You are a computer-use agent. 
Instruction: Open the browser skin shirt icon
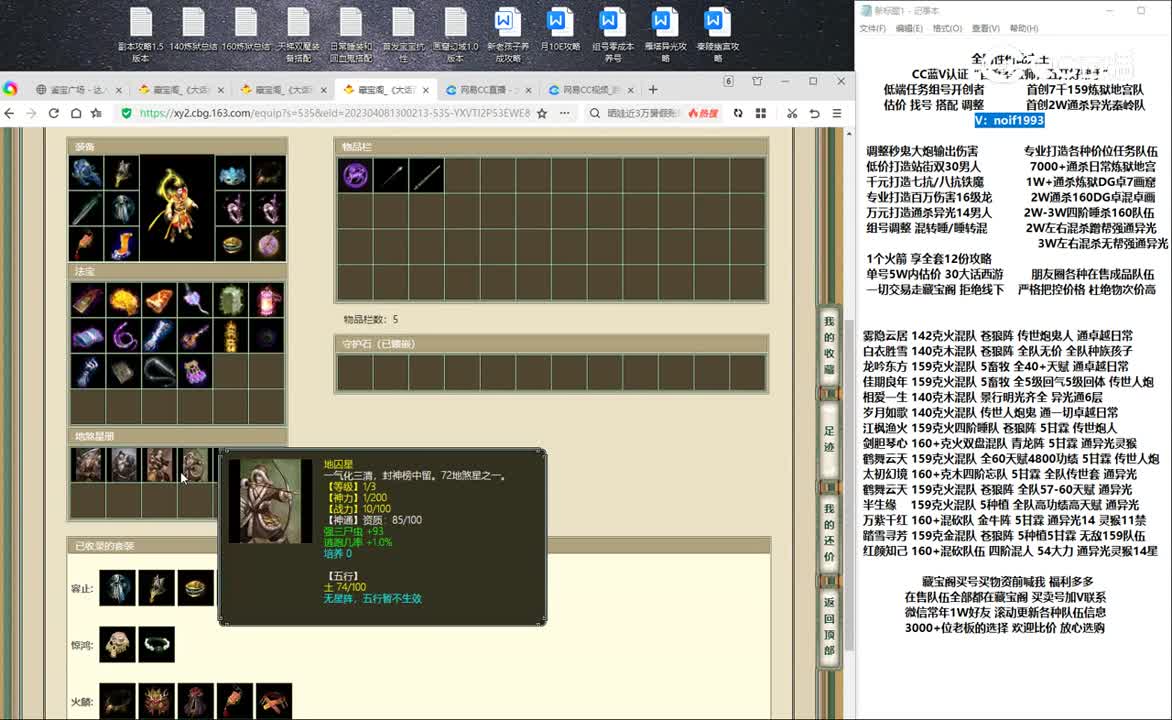pos(757,81)
